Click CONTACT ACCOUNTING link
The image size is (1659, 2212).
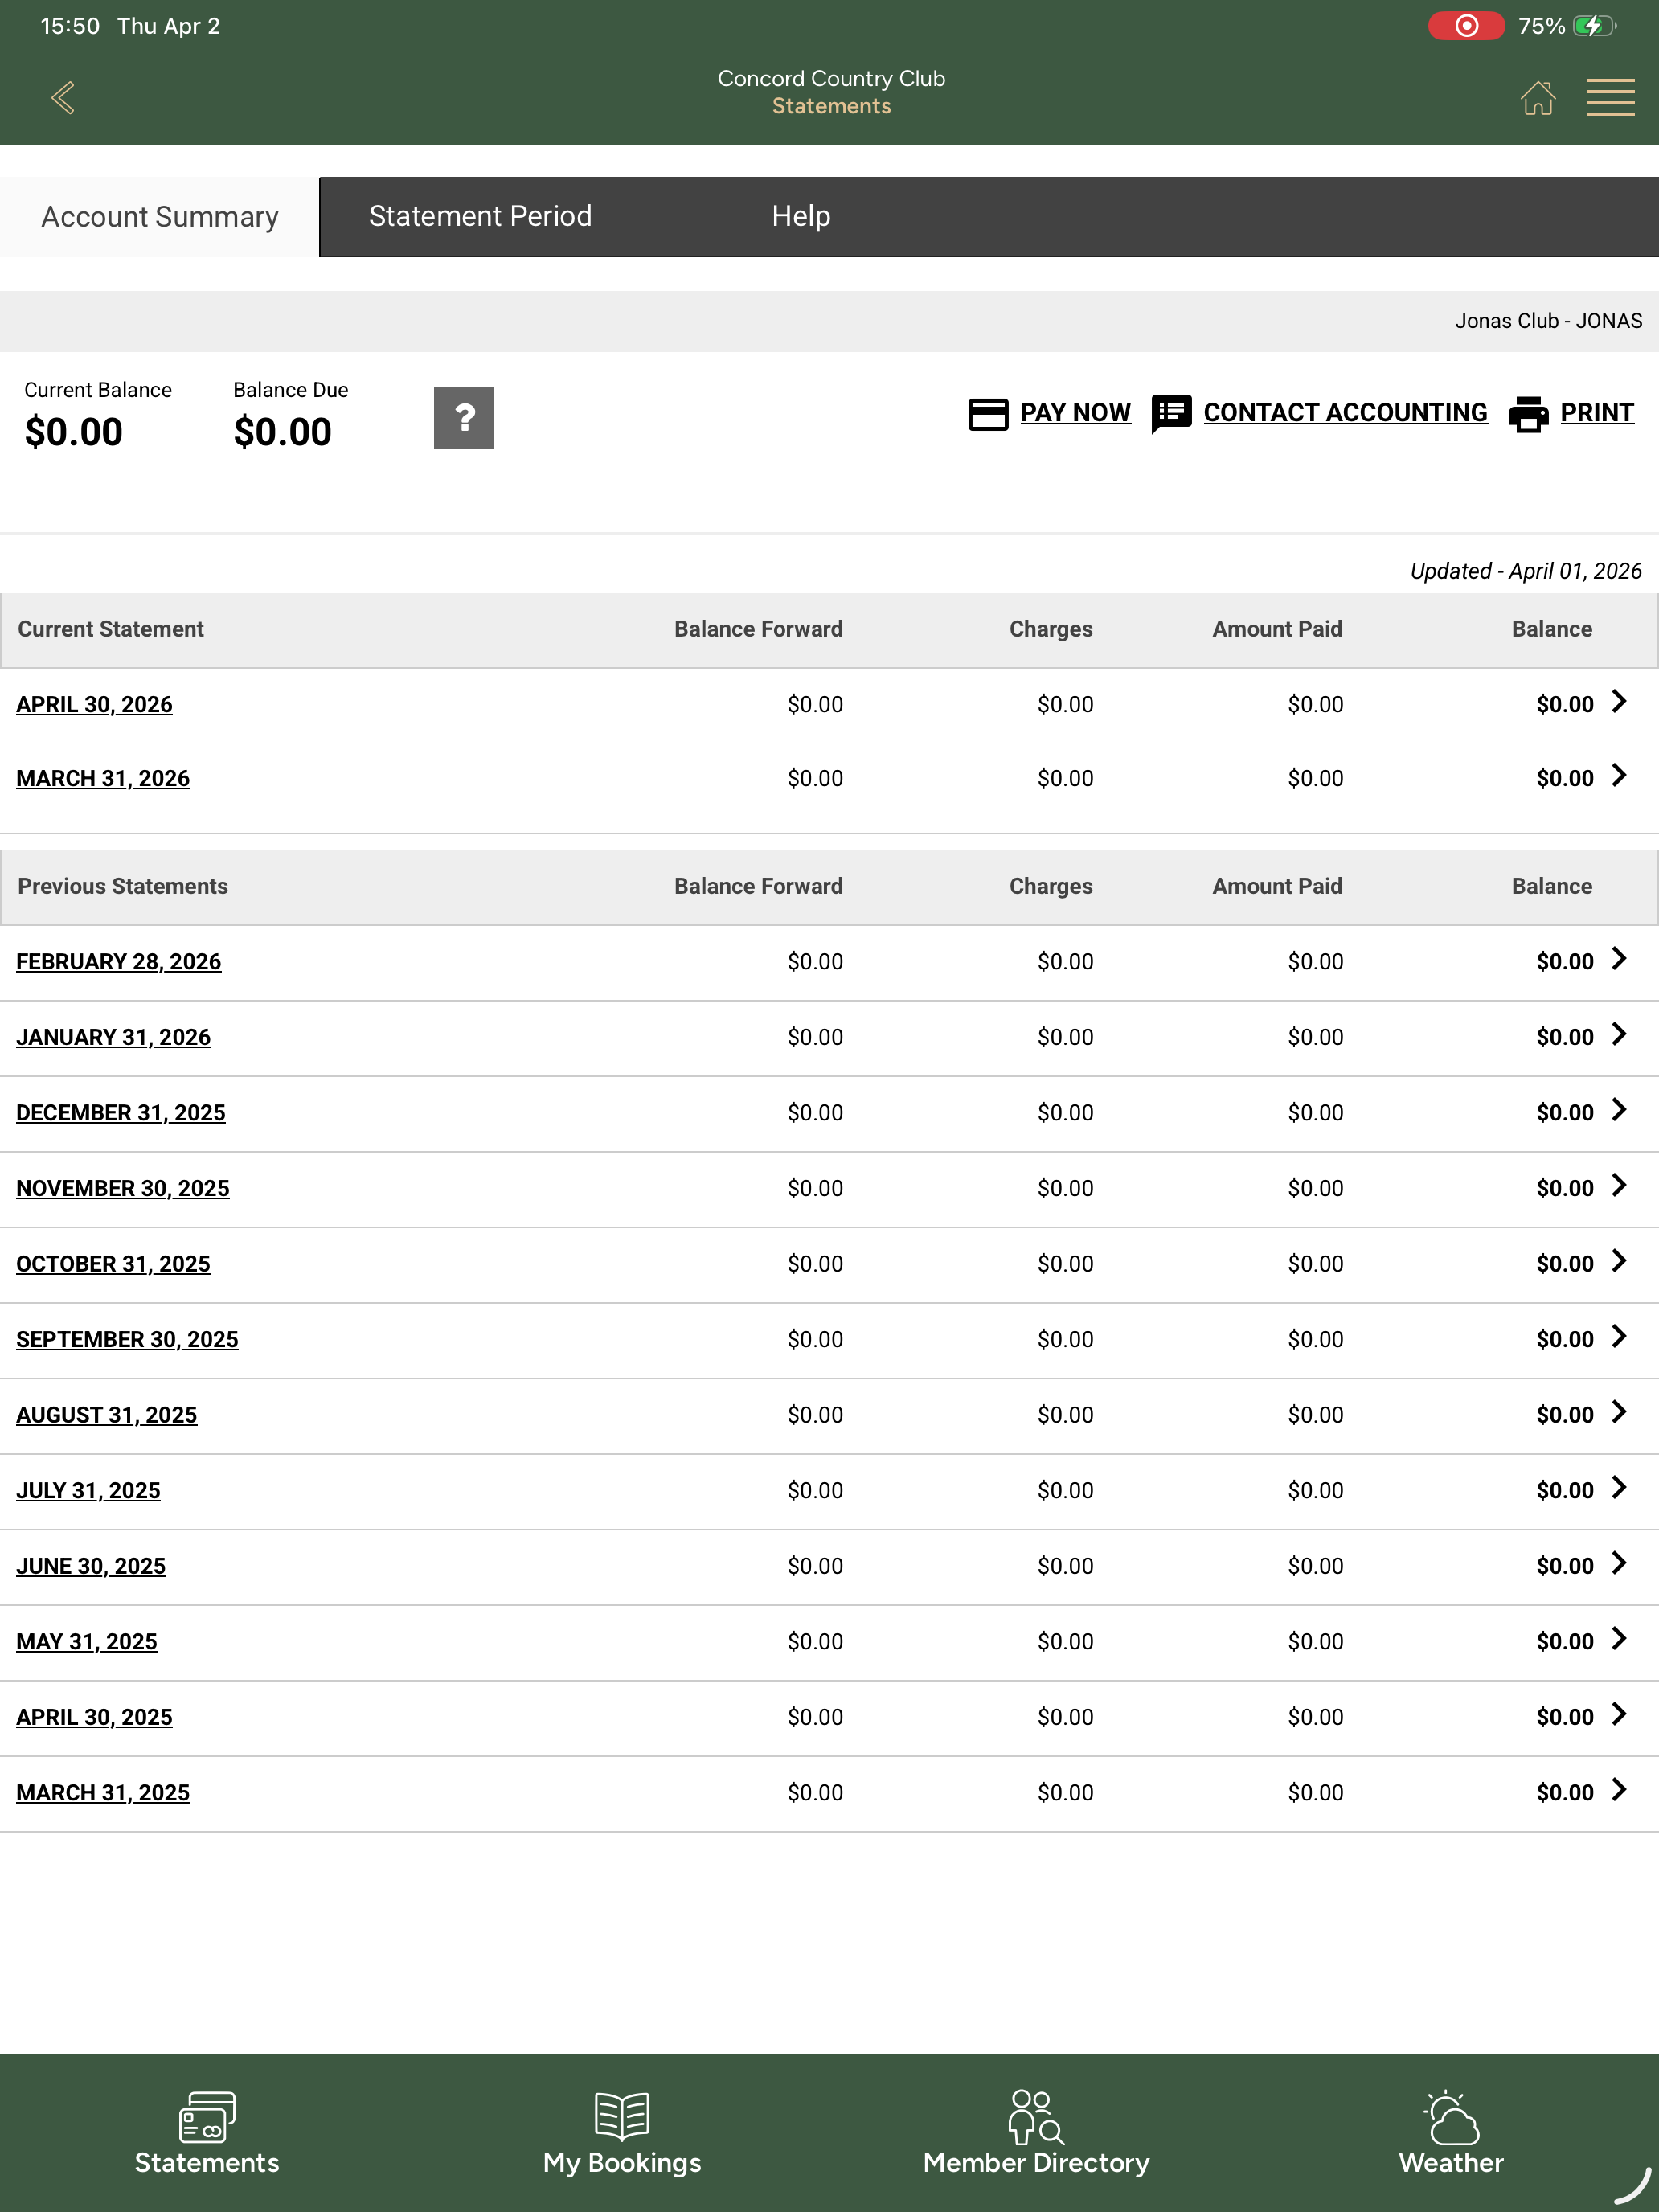click(x=1345, y=413)
